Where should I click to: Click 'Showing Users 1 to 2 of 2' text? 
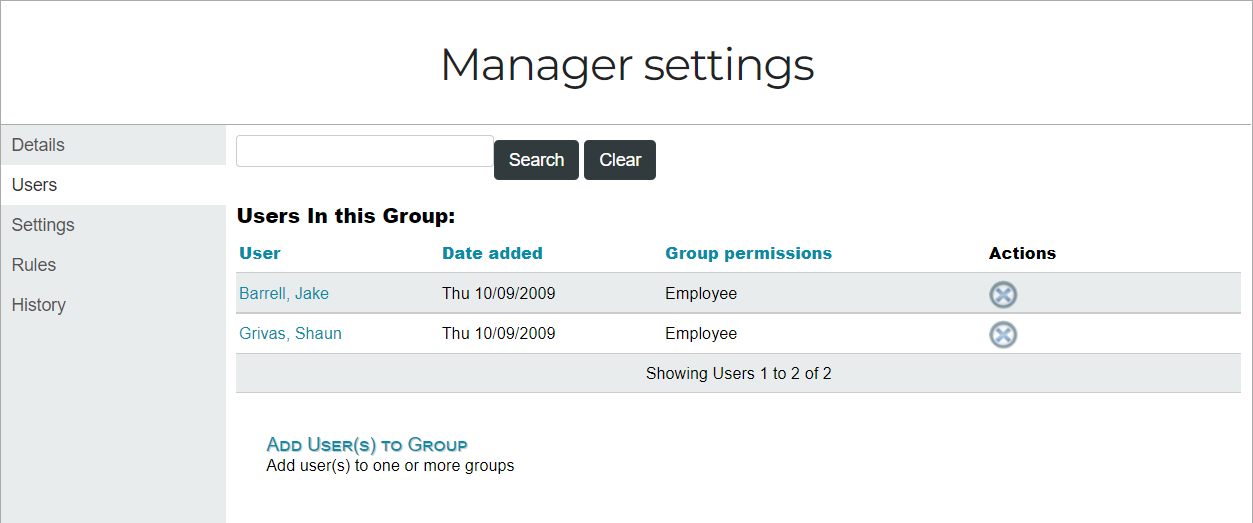(738, 374)
